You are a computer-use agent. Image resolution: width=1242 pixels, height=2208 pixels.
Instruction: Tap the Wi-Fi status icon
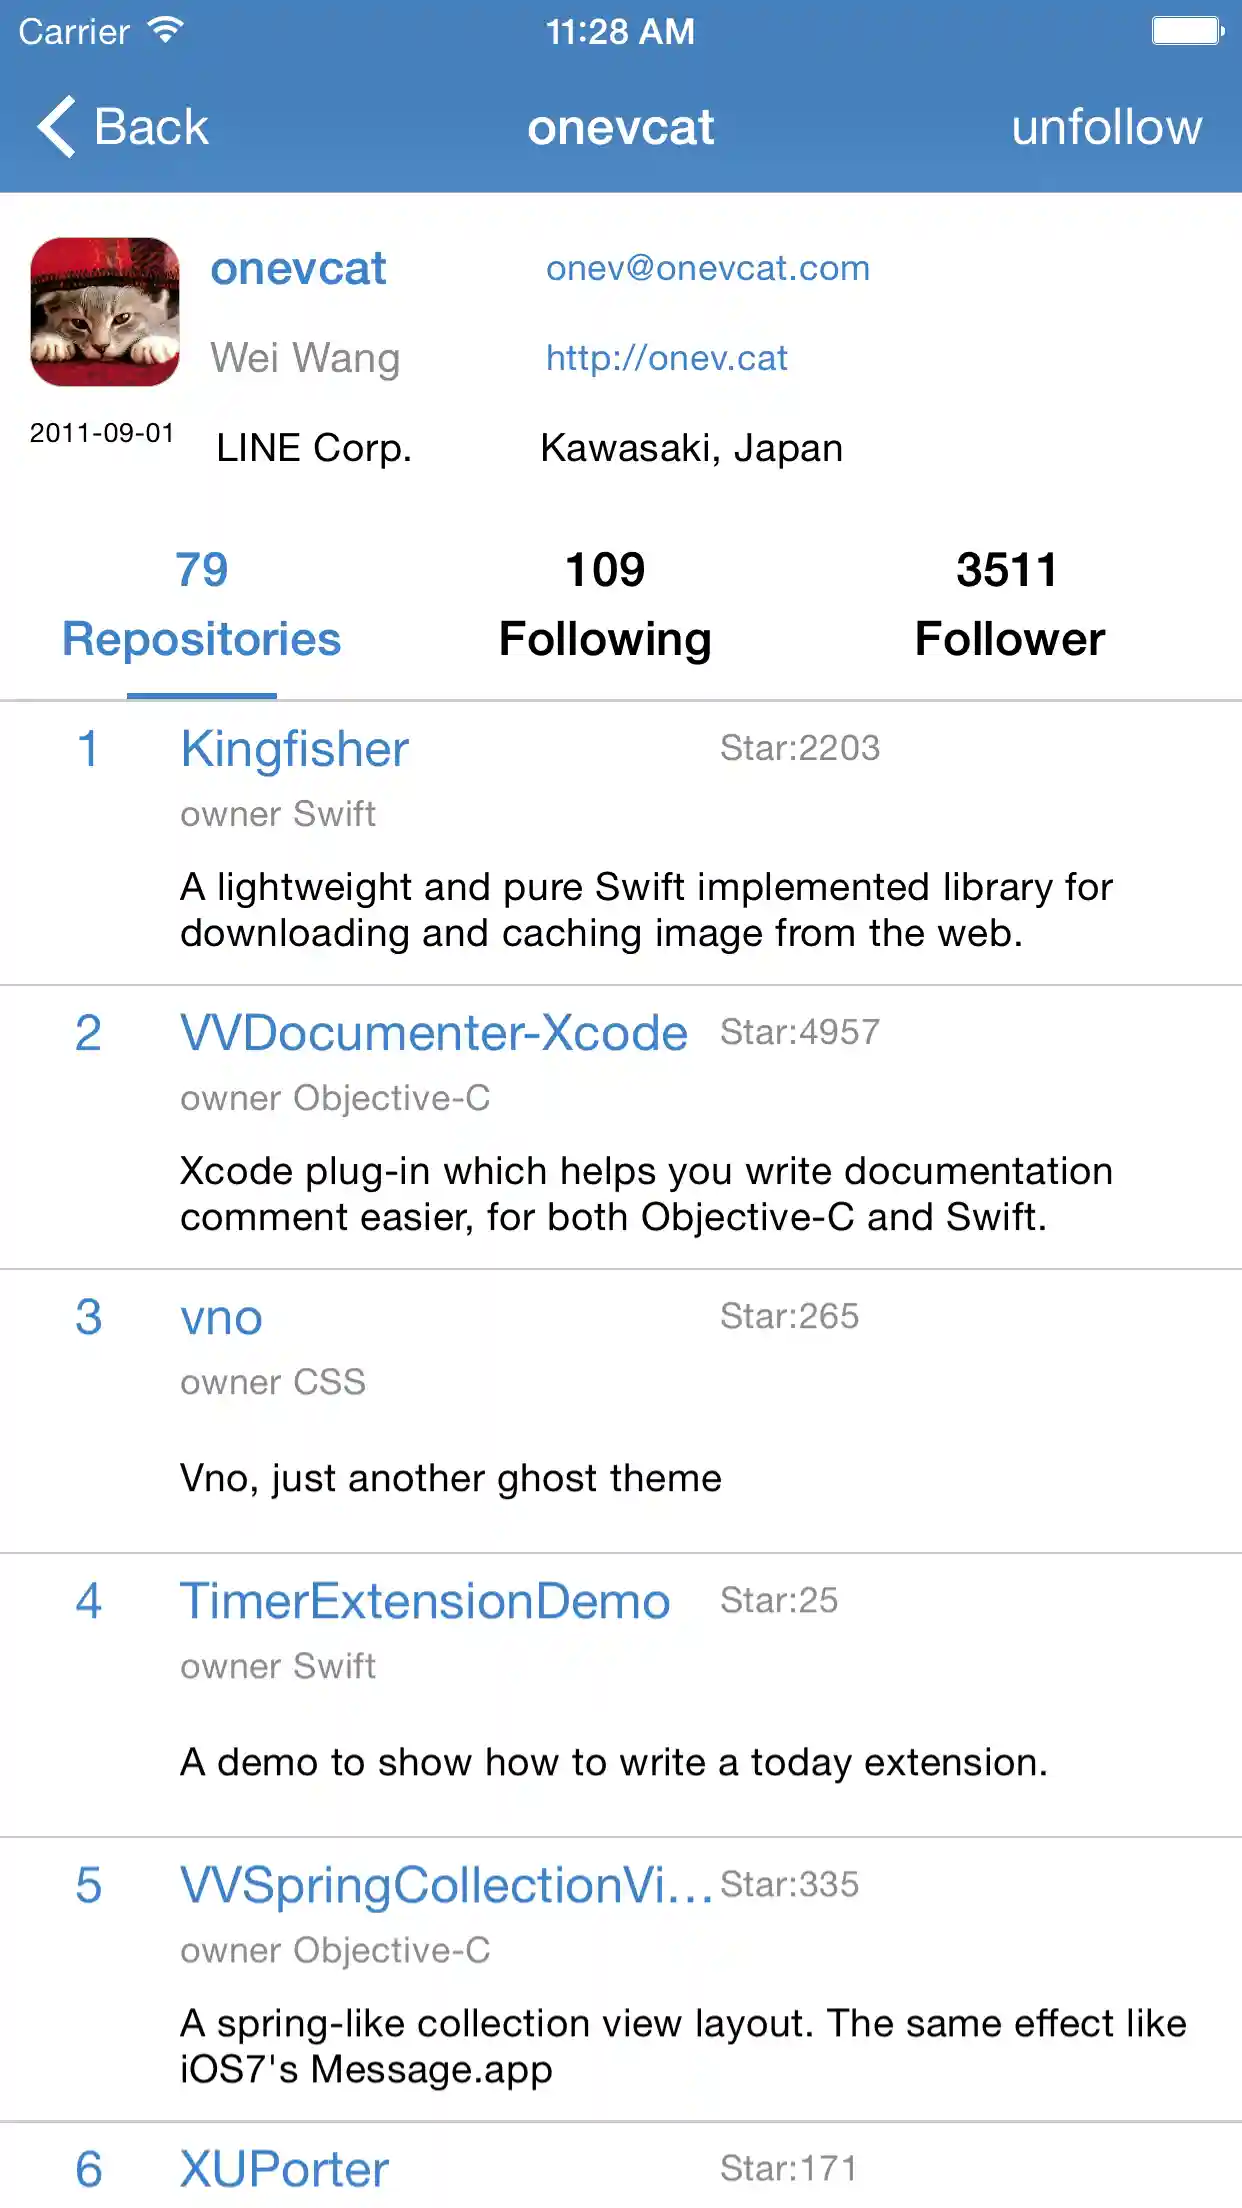click(165, 30)
